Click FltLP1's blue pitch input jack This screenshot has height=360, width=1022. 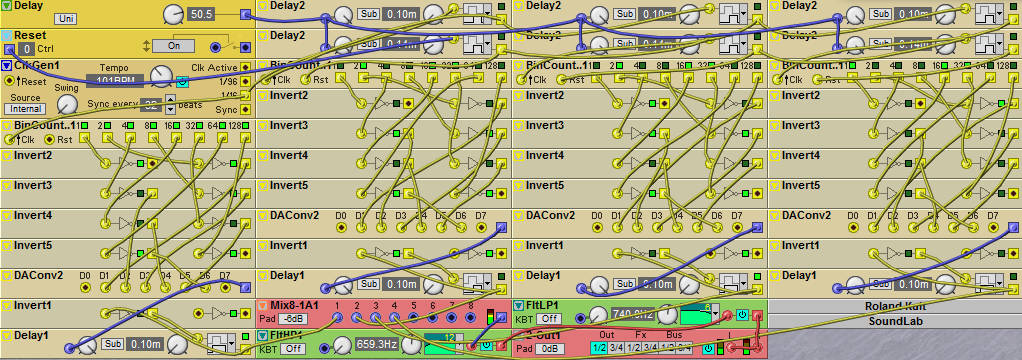pos(581,317)
